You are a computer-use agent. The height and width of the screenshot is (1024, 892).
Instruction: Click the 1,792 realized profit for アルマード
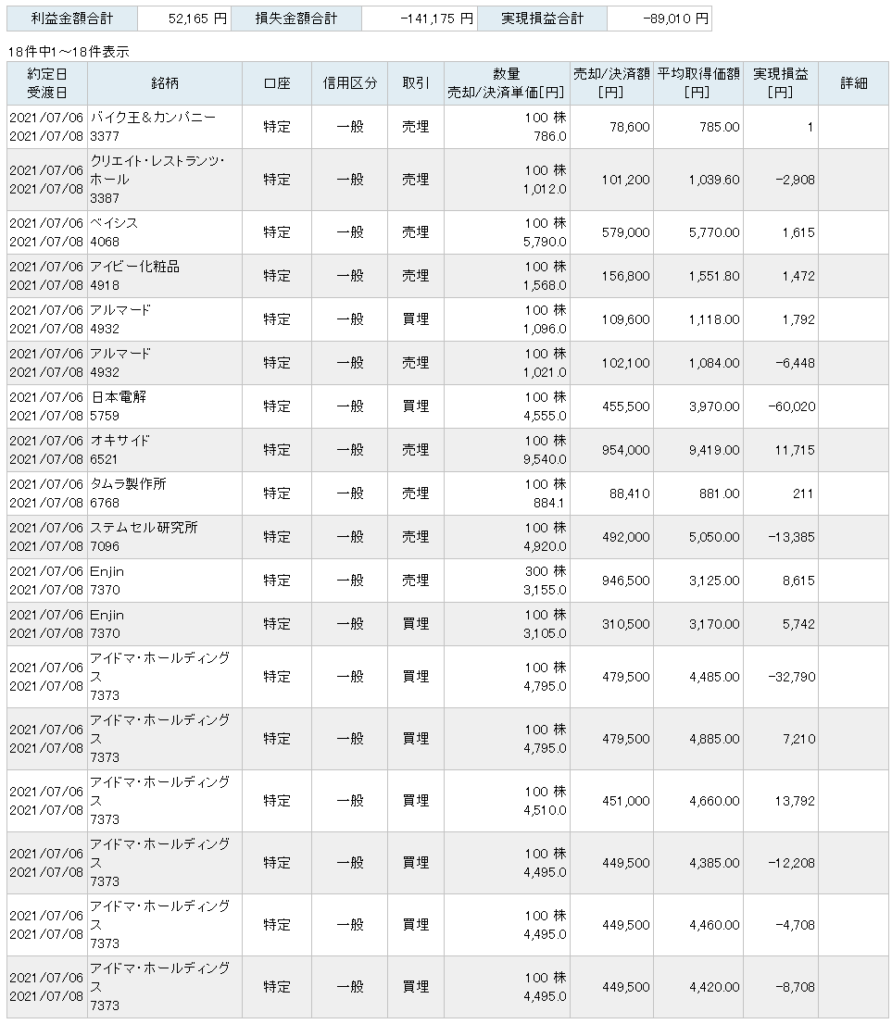point(798,320)
